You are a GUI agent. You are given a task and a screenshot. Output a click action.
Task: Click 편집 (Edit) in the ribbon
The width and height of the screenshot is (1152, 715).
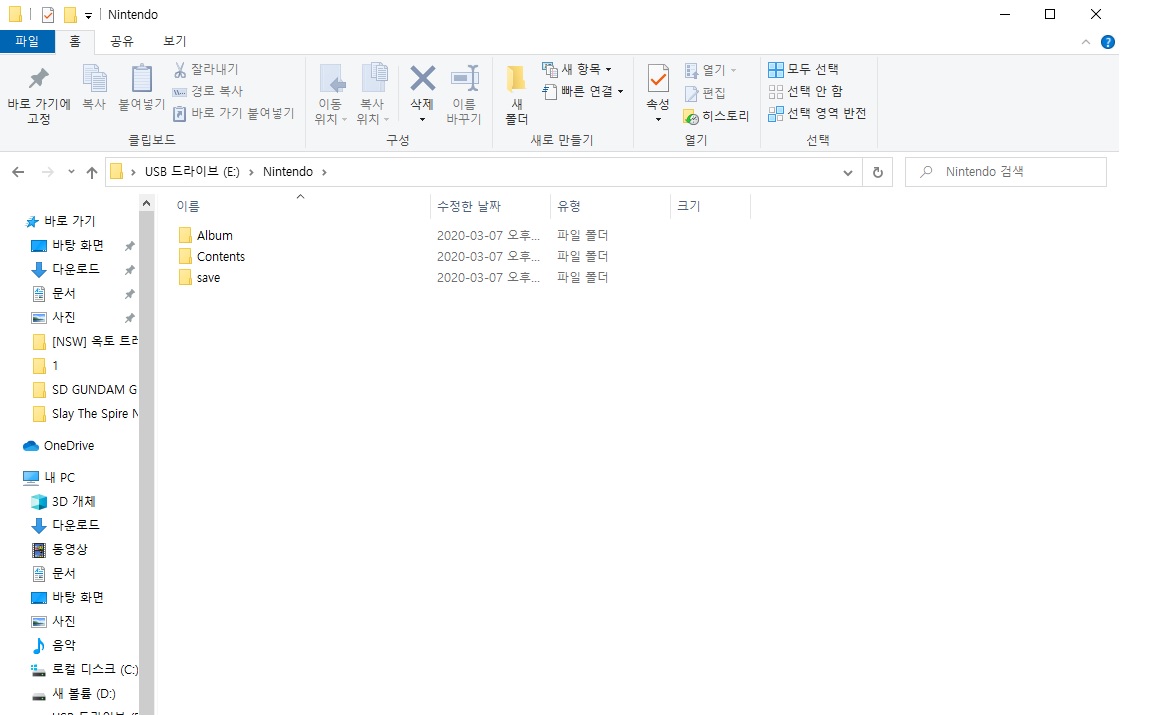tap(705, 93)
